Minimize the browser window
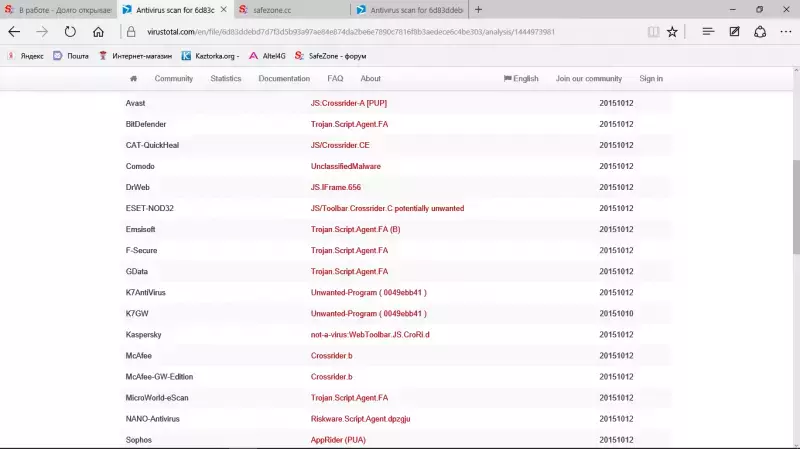This screenshot has width=800, height=449. (733, 10)
